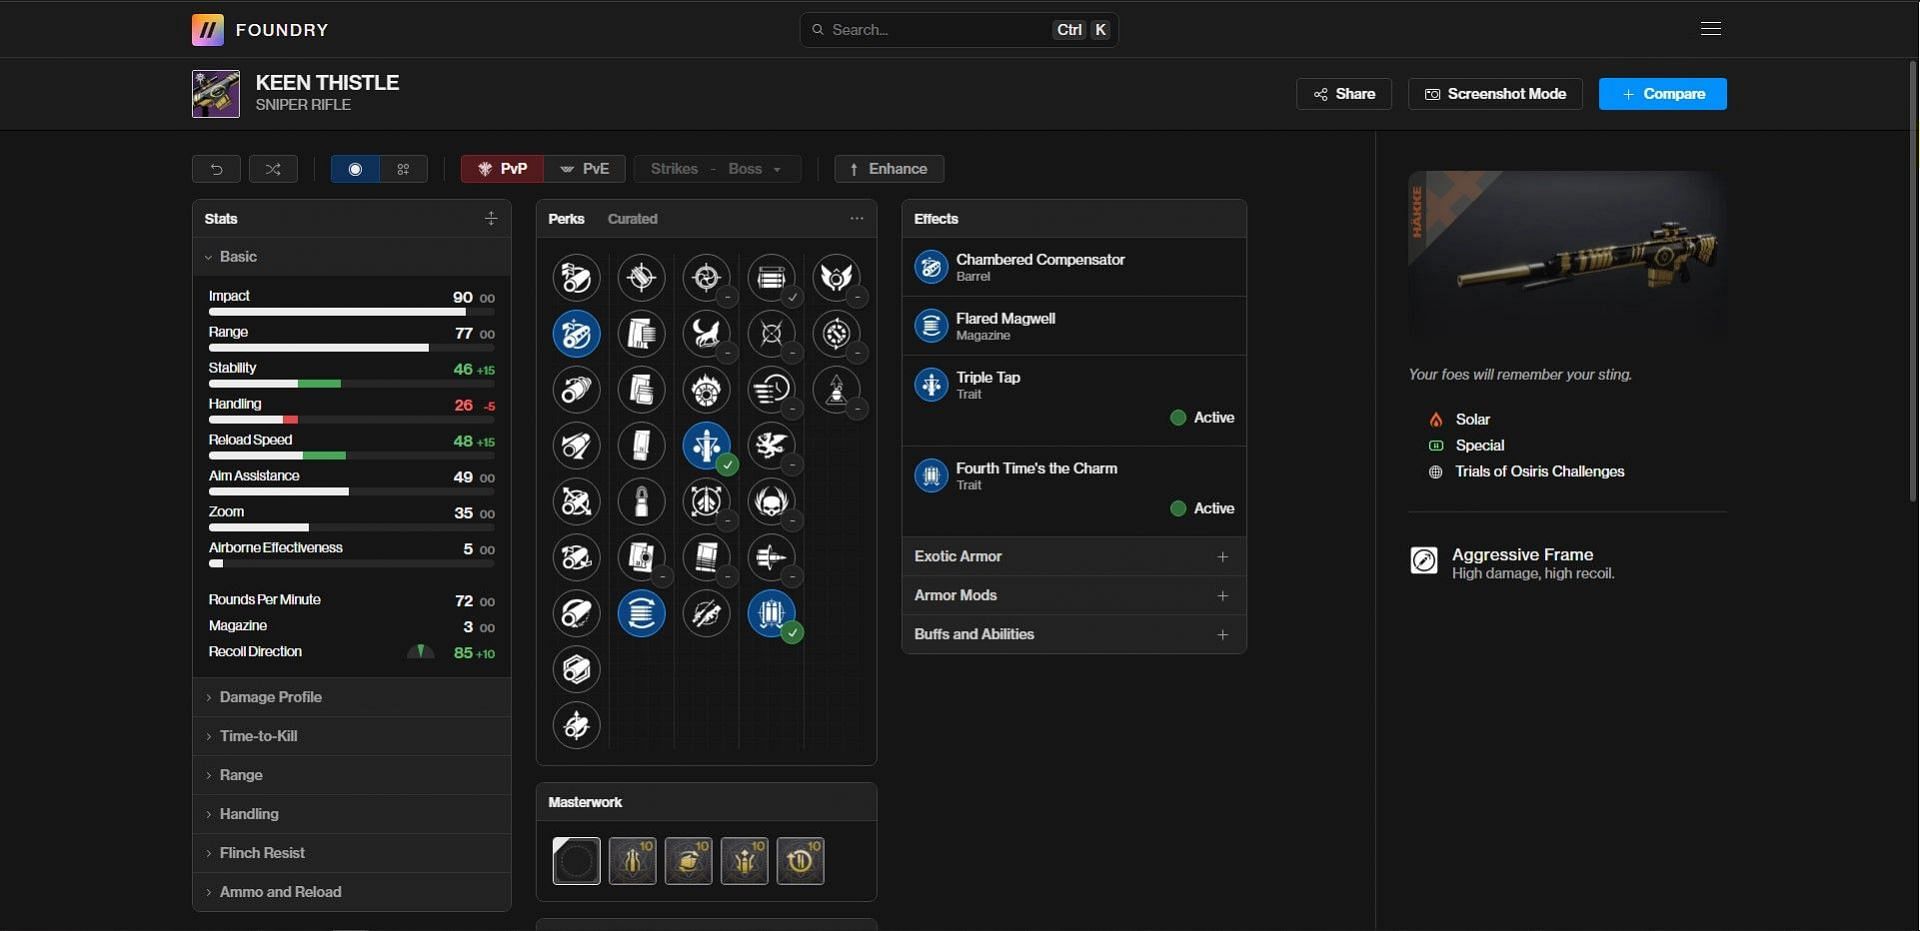This screenshot has width=1920, height=931.
Task: Click the Enhance button
Action: tap(889, 169)
